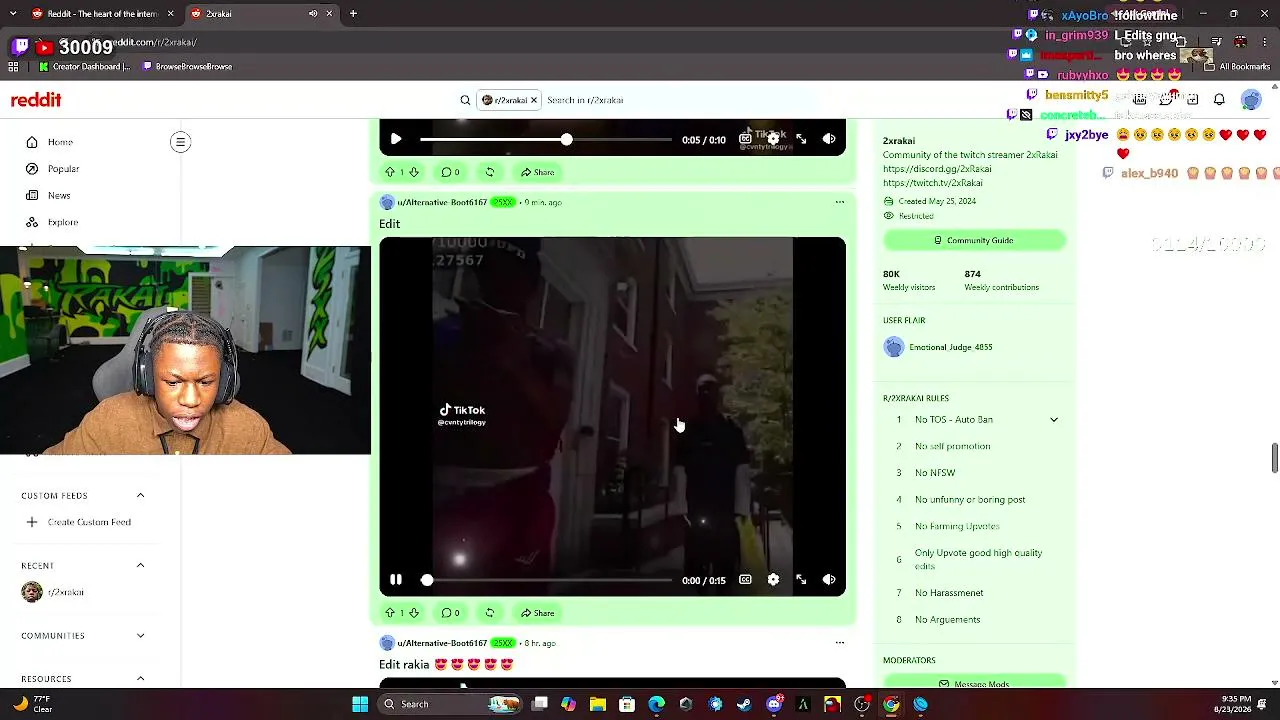1280x720 pixels.
Task: Open Discord from the taskbar
Action: tap(774, 704)
